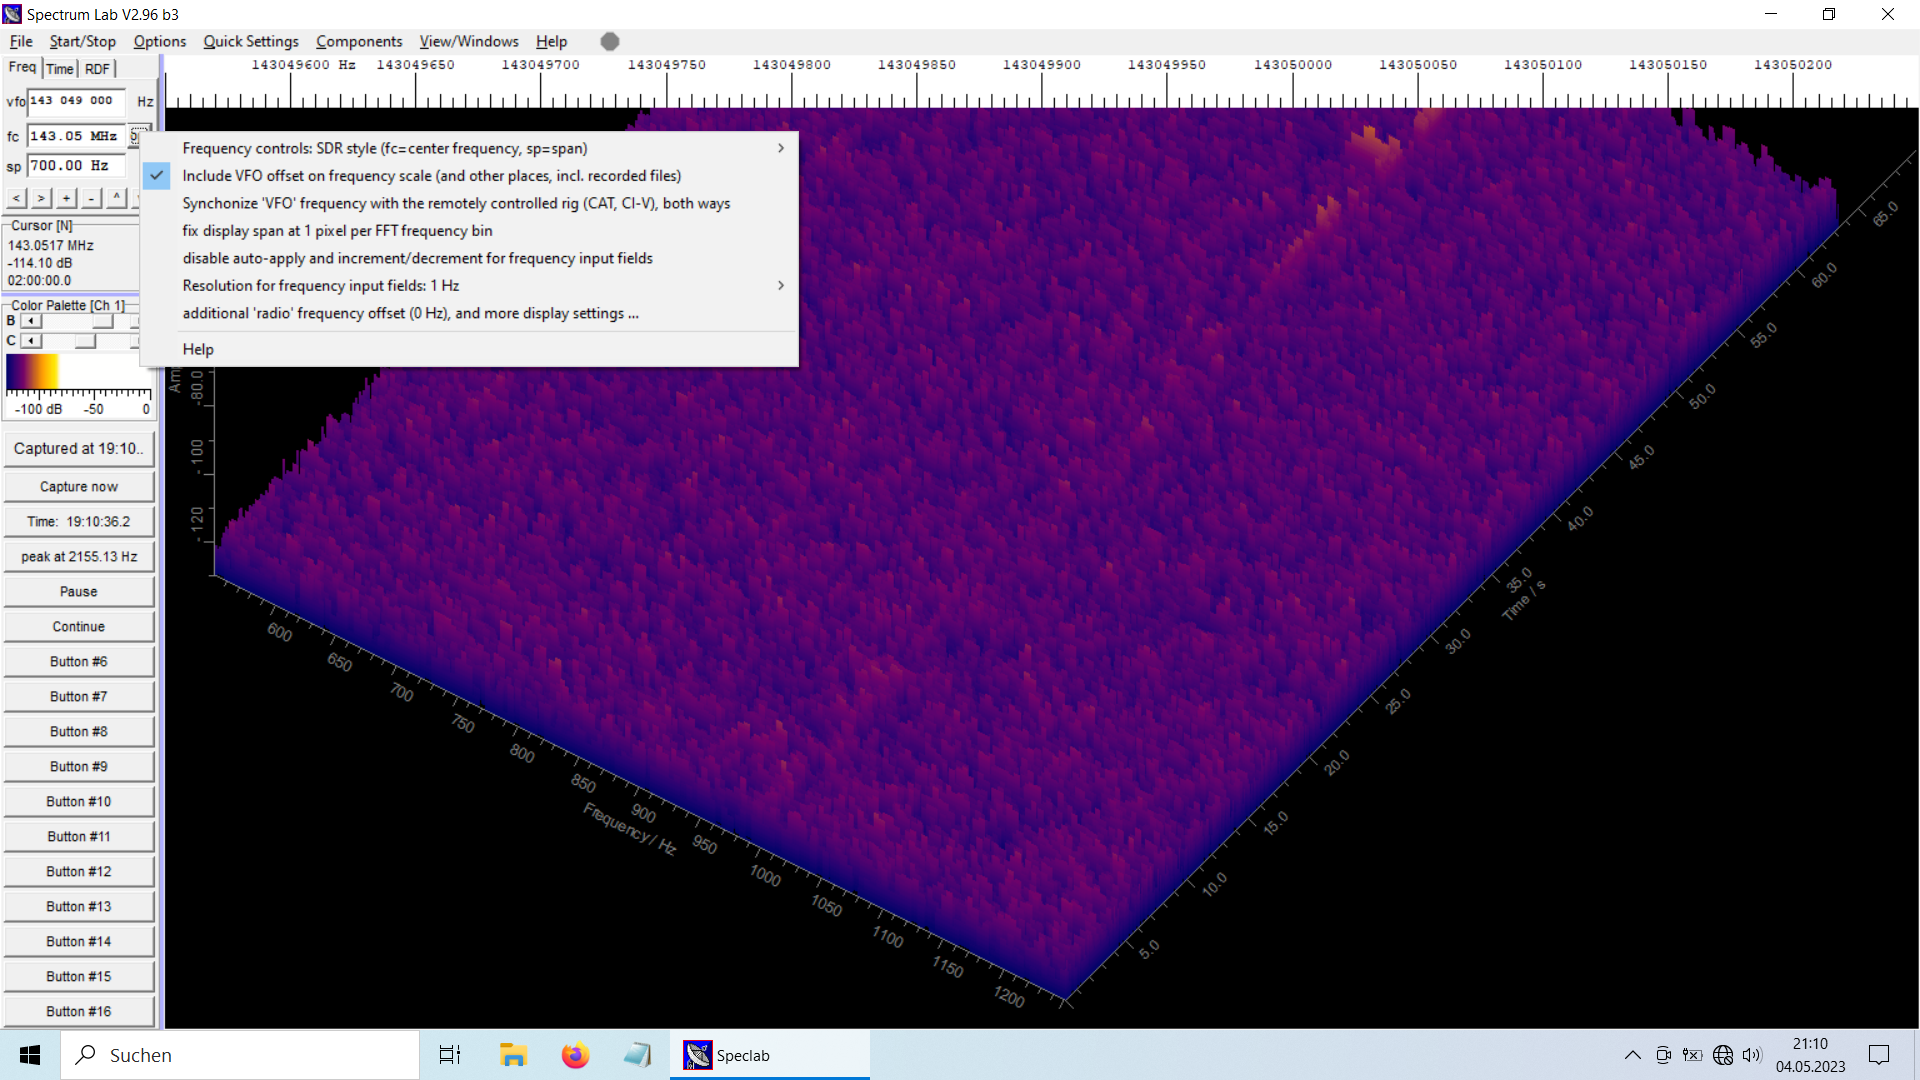Click the 'peak at 2155.13 Hz' button
The width and height of the screenshot is (1920, 1080).
[x=79, y=557]
